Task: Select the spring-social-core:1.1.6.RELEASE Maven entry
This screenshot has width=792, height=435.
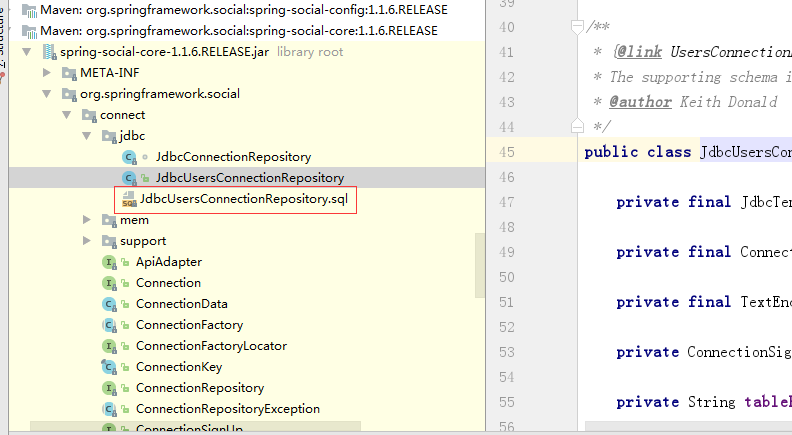Action: coord(238,31)
